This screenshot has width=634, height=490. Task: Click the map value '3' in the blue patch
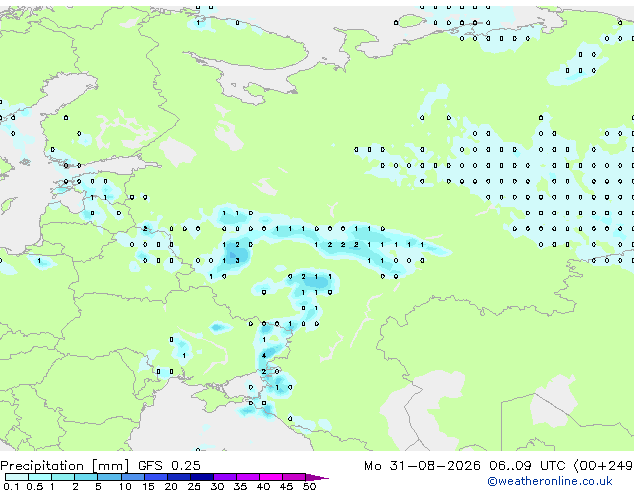(x=237, y=260)
